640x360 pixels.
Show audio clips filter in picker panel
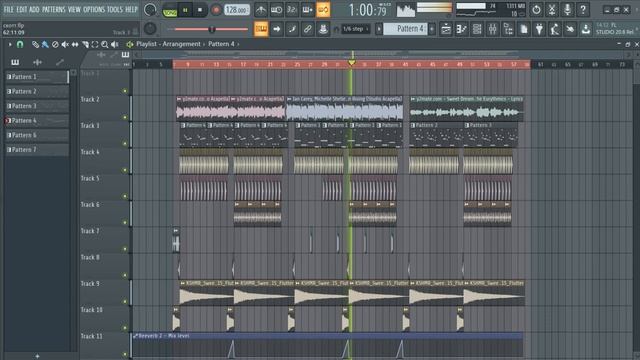click(37, 62)
